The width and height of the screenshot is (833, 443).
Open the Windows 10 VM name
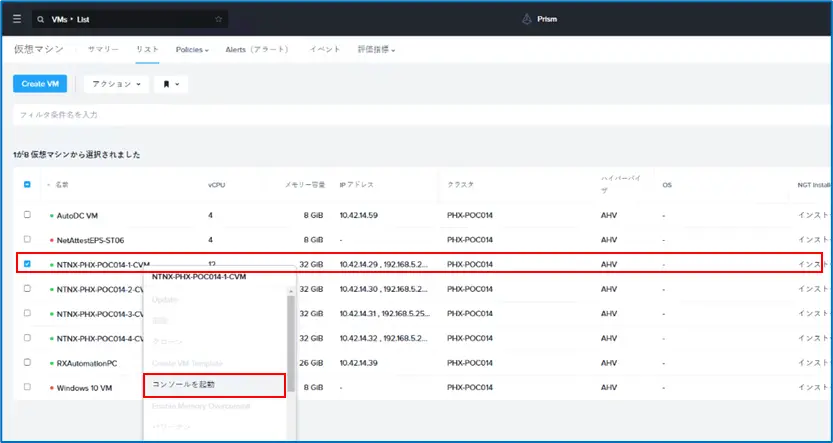coord(84,388)
